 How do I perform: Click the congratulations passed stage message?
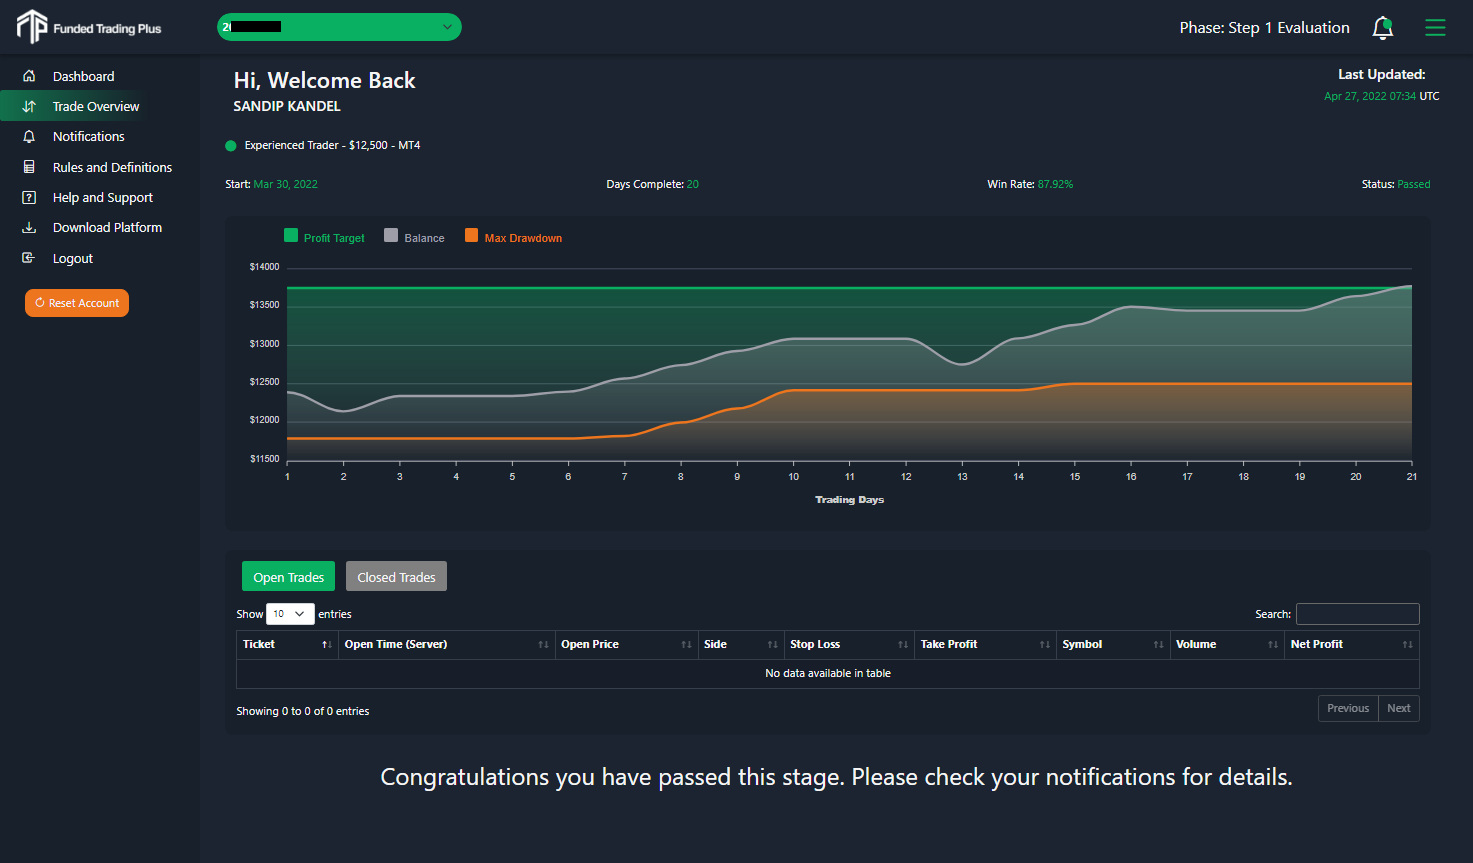(836, 777)
